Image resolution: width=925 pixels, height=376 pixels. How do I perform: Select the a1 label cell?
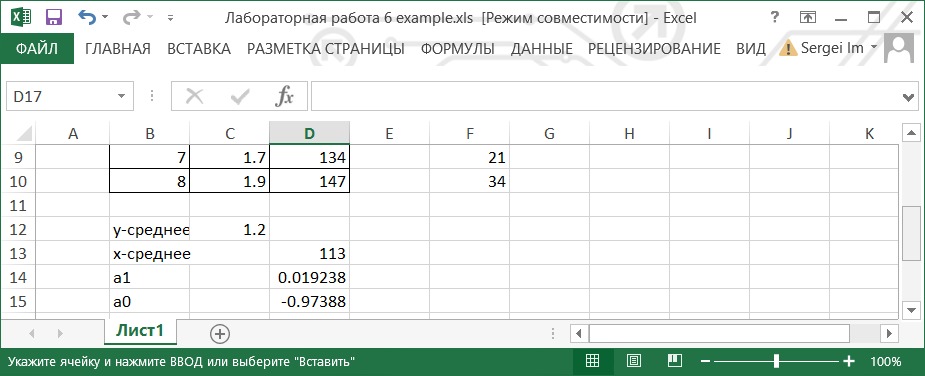coord(150,277)
